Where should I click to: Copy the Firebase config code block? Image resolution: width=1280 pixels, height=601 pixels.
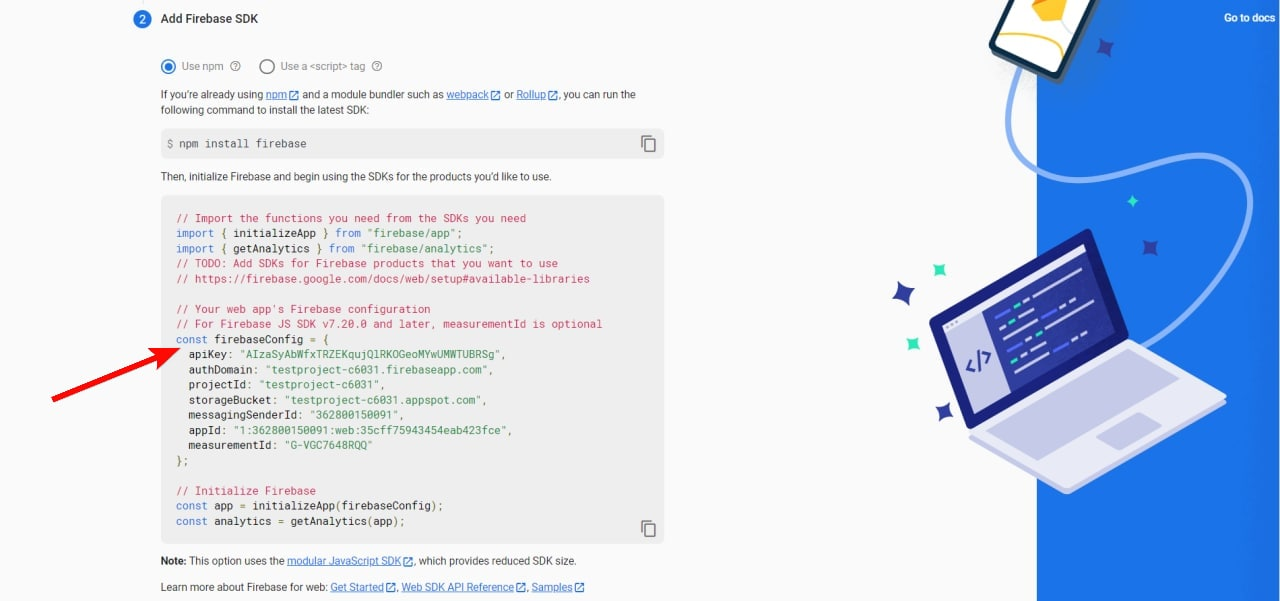pyautogui.click(x=648, y=528)
